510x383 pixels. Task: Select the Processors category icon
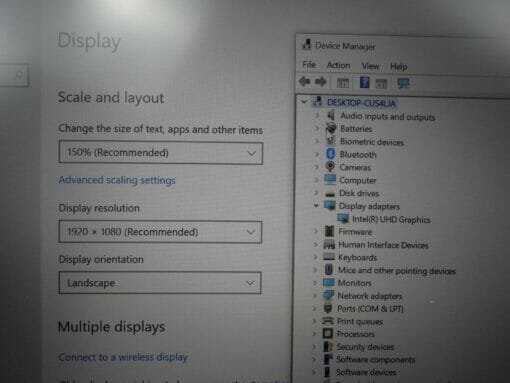click(328, 334)
